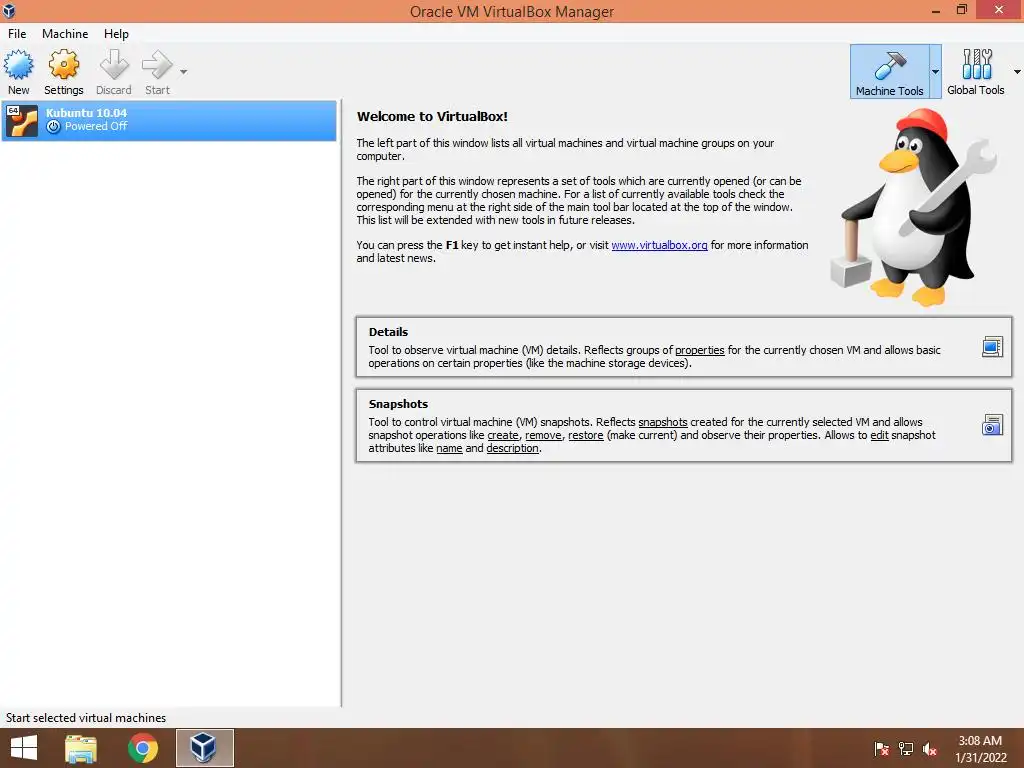
Task: Open the Snapshots tool icon
Action: (992, 425)
